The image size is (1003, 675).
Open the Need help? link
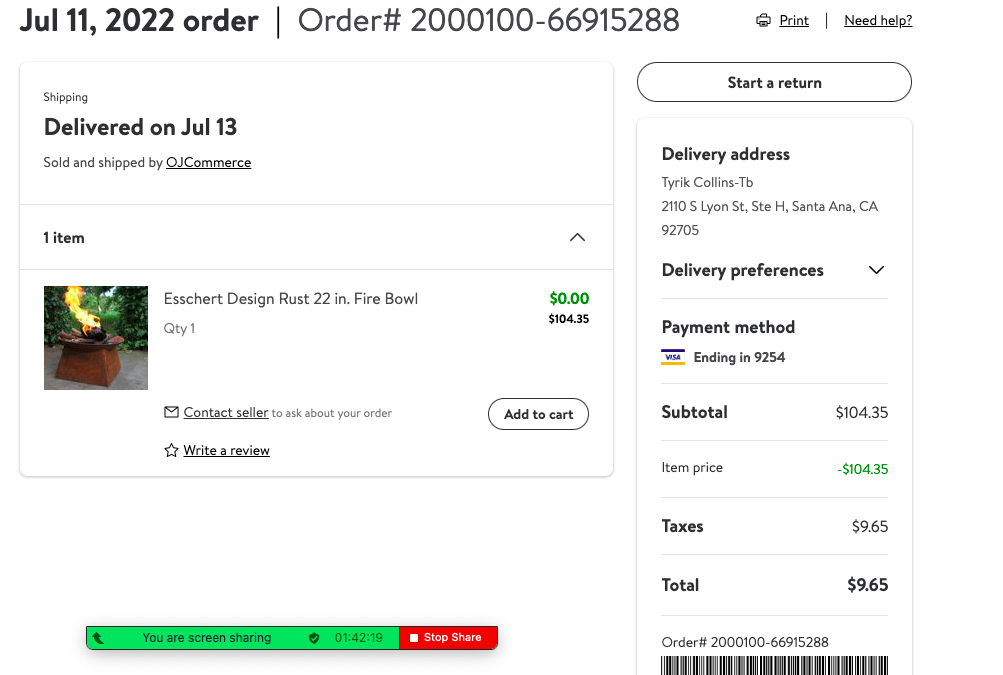(878, 20)
